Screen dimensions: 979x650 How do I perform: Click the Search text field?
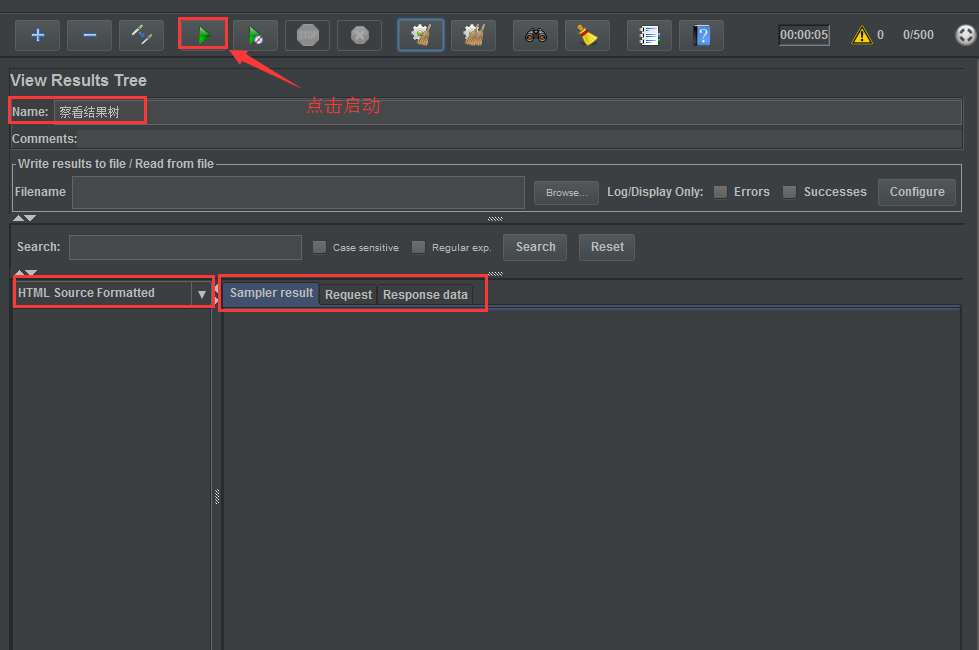pos(185,247)
